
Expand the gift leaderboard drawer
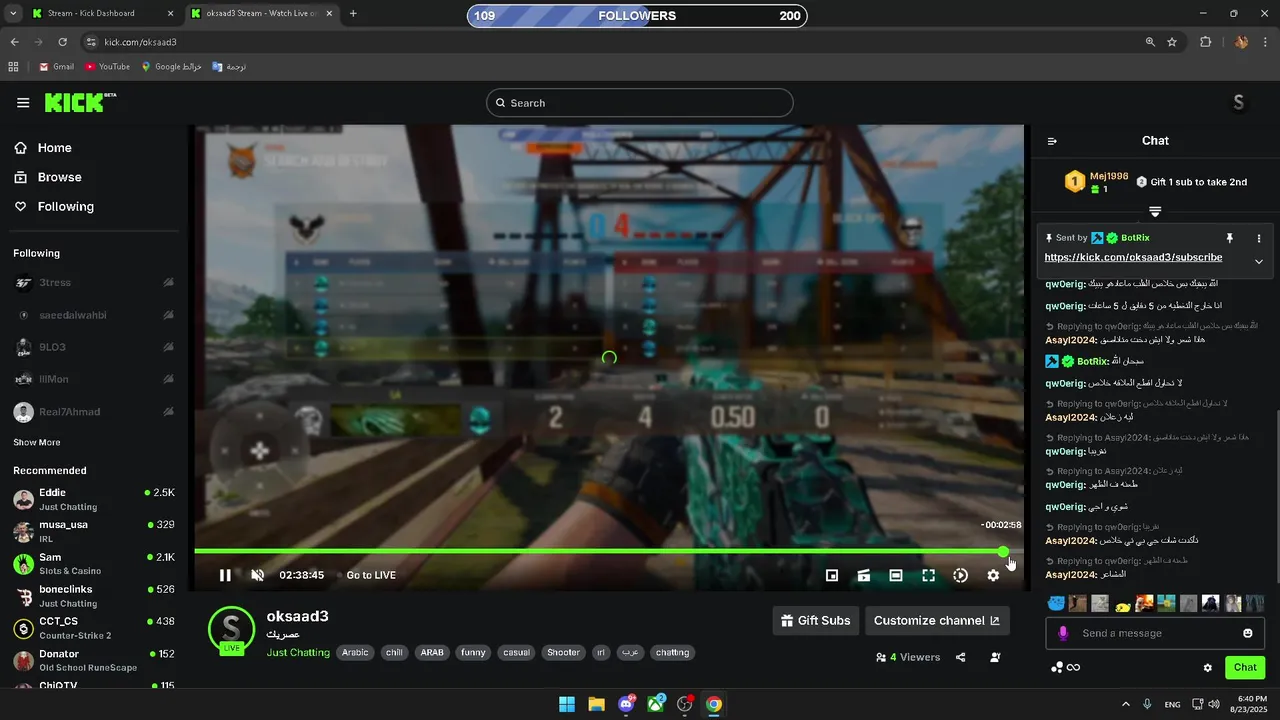(x=1155, y=211)
